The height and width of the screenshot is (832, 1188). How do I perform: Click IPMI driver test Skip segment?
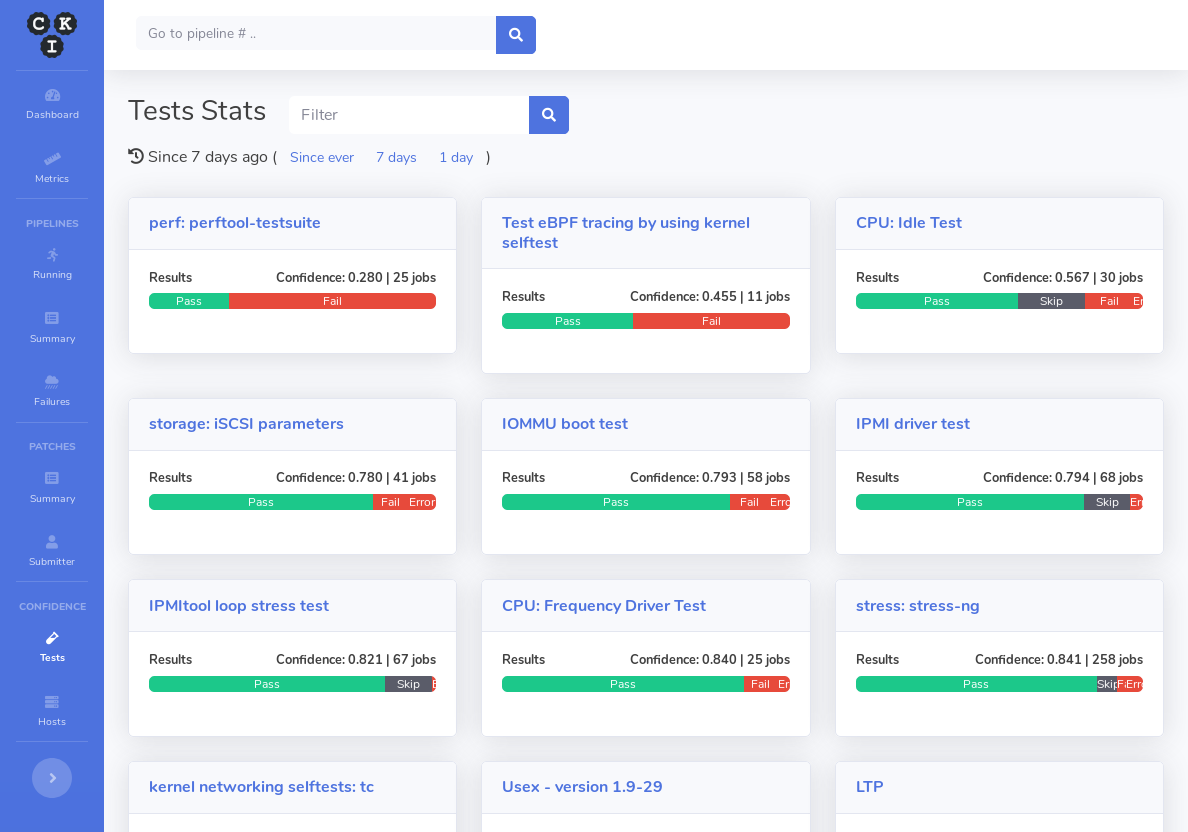click(x=1107, y=502)
